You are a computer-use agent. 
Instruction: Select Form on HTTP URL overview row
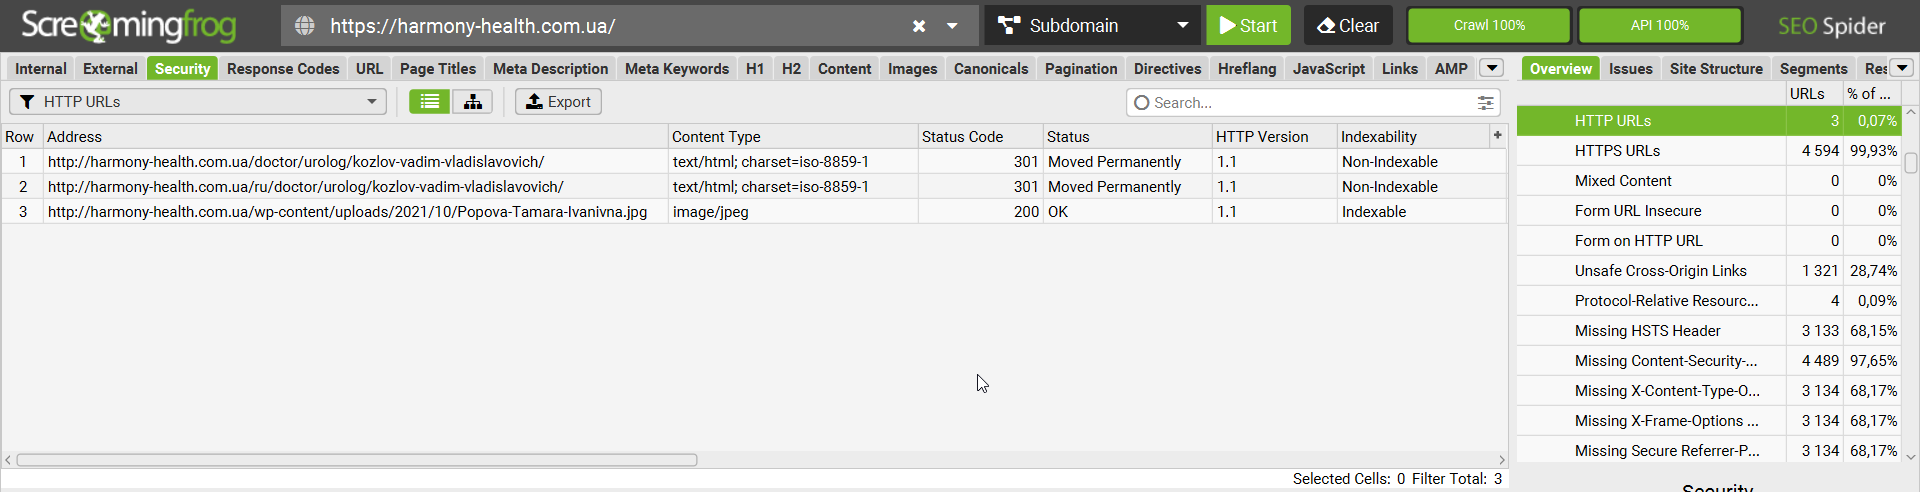click(x=1708, y=240)
